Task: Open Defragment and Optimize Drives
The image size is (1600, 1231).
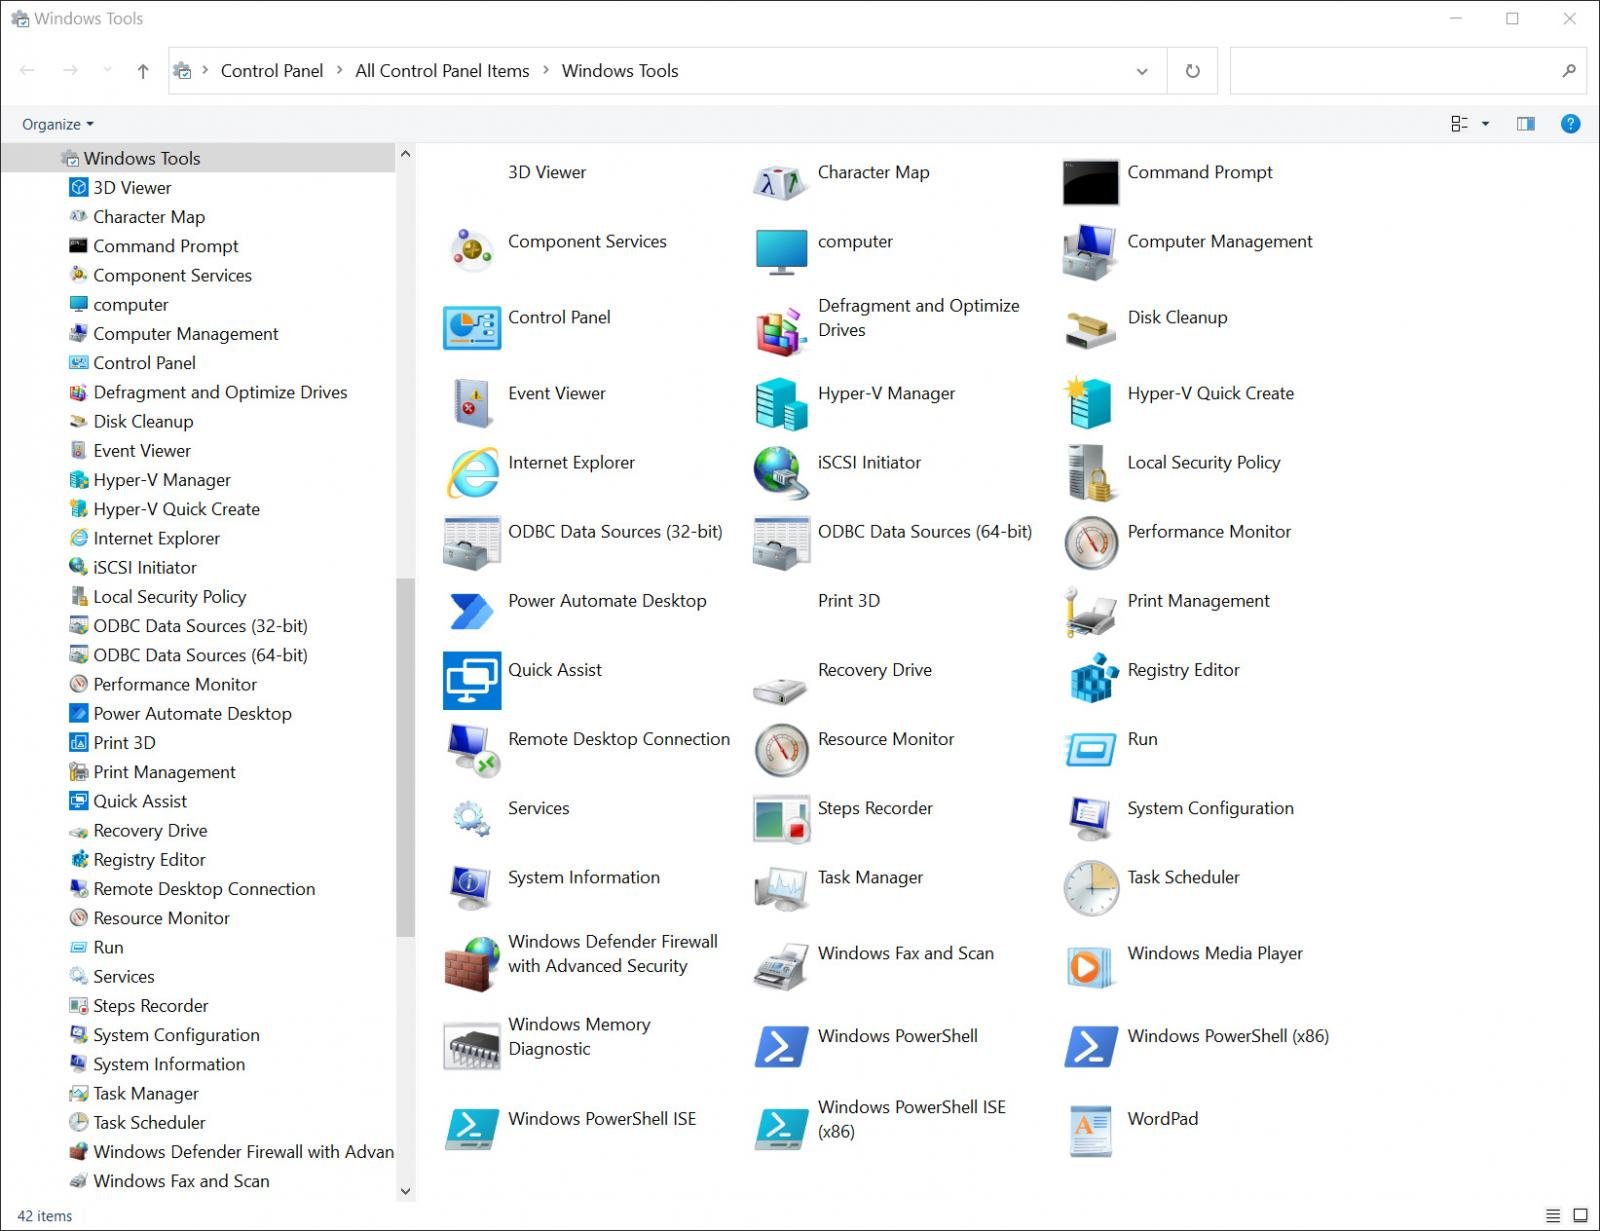Action: 918,317
